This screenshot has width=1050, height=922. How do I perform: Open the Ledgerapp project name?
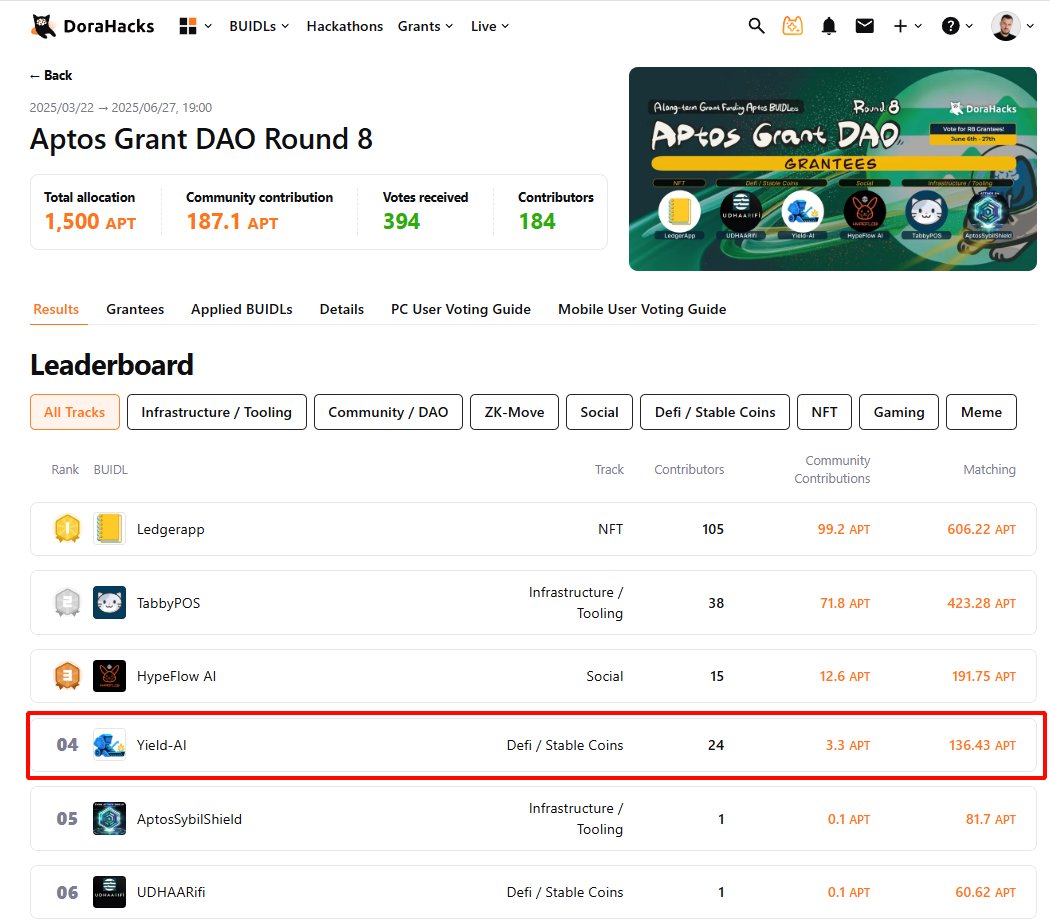(171, 529)
